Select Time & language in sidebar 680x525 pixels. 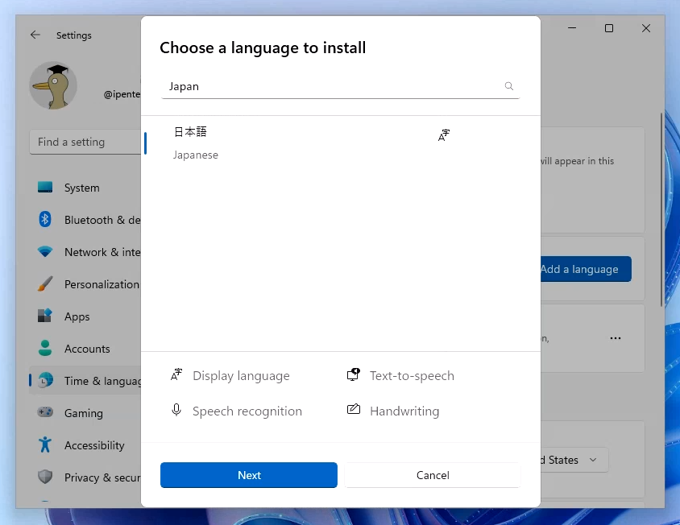[85, 381]
